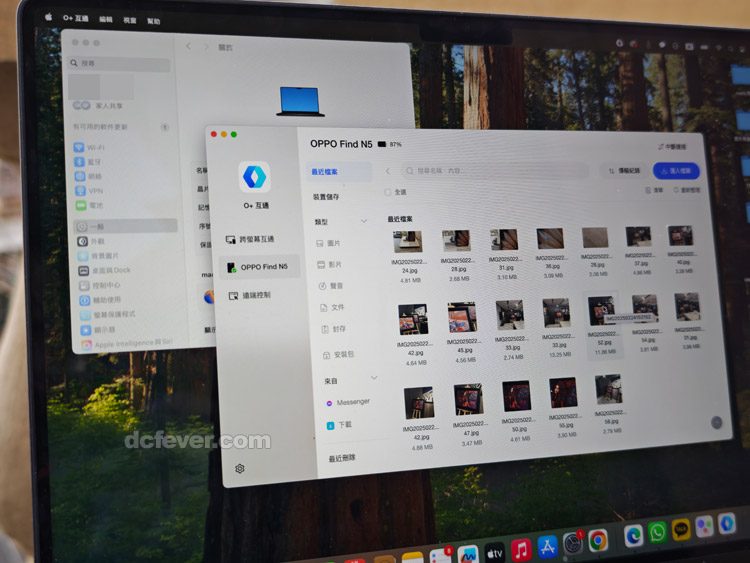Go back with the file browser arrow
The image size is (750, 563).
pyautogui.click(x=388, y=171)
